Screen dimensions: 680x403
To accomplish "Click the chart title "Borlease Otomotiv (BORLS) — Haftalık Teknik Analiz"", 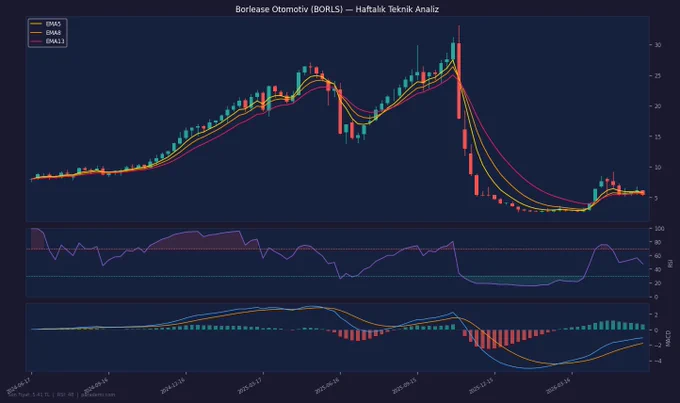I will click(x=337, y=9).
